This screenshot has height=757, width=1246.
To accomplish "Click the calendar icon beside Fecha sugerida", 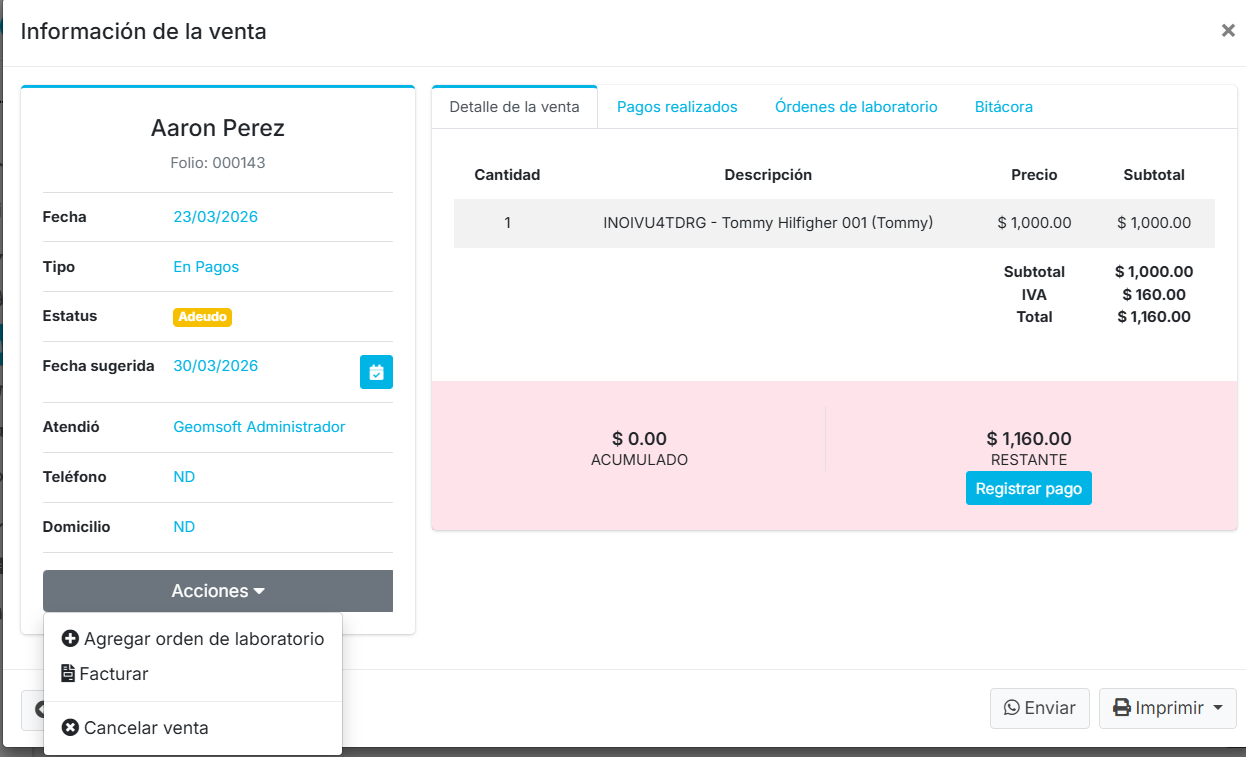I will click(x=376, y=372).
